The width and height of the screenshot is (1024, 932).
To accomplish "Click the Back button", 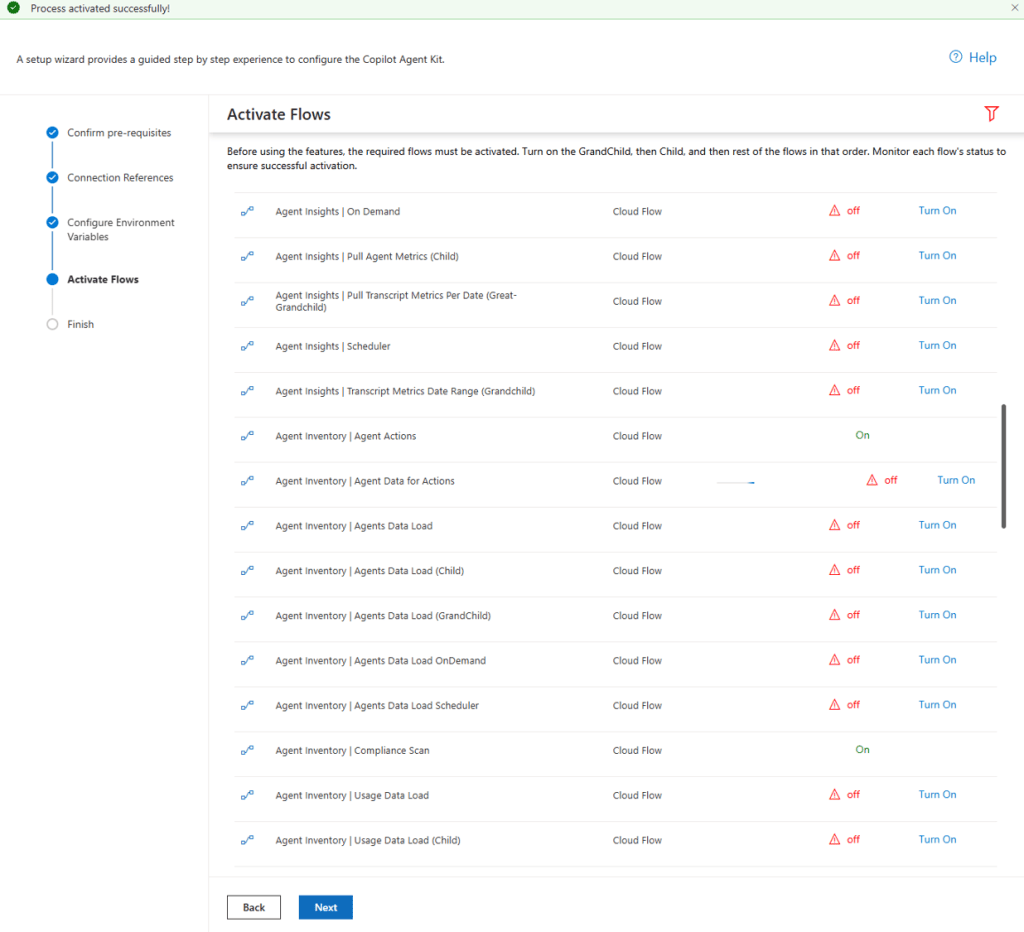I will [253, 907].
